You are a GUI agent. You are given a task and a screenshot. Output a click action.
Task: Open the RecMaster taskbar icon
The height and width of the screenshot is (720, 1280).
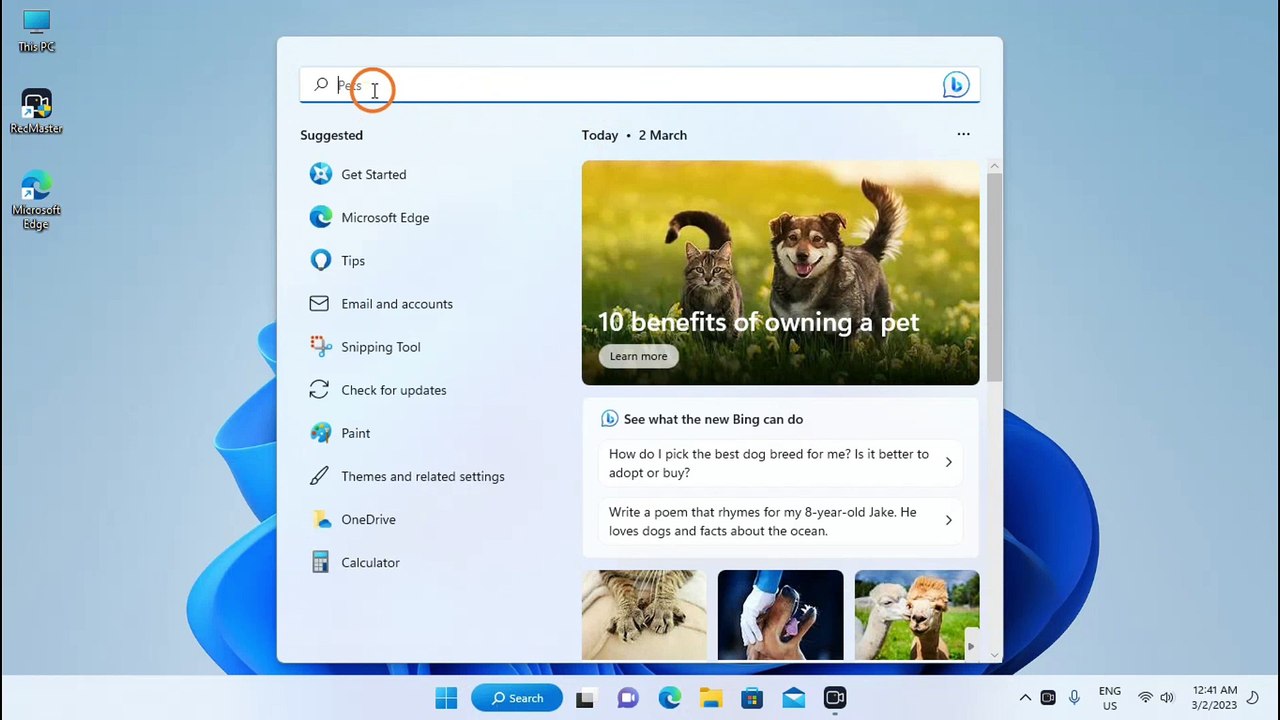pyautogui.click(x=835, y=698)
